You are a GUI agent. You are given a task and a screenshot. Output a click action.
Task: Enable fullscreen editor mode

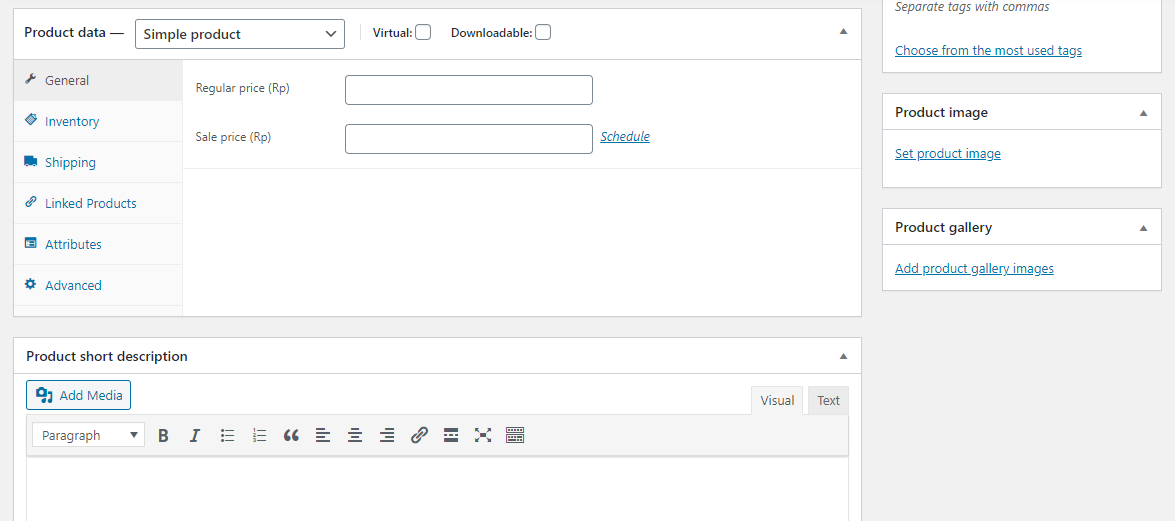(x=483, y=435)
